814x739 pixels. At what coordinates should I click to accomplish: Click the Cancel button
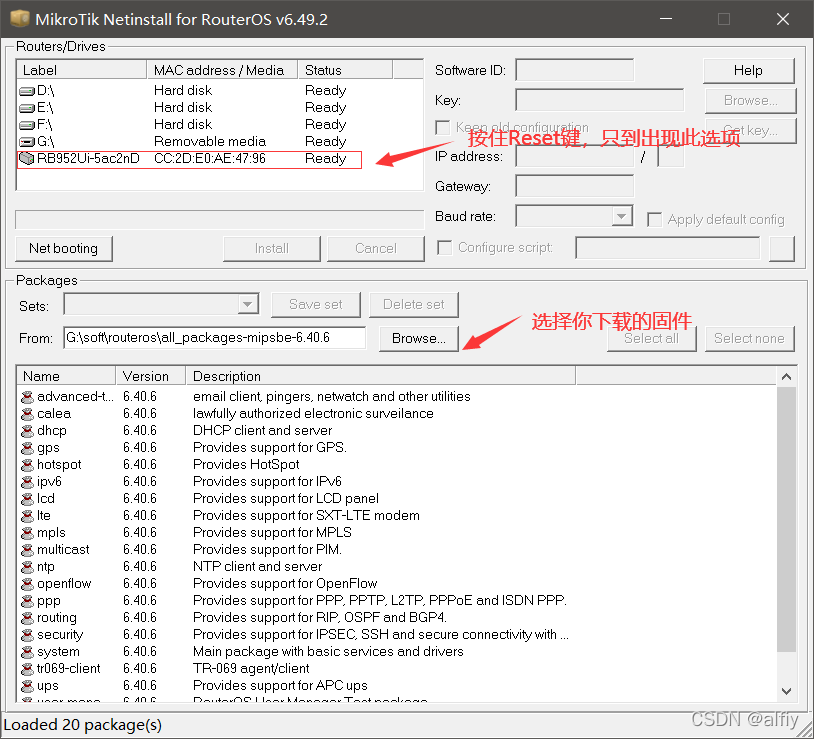tap(376, 249)
